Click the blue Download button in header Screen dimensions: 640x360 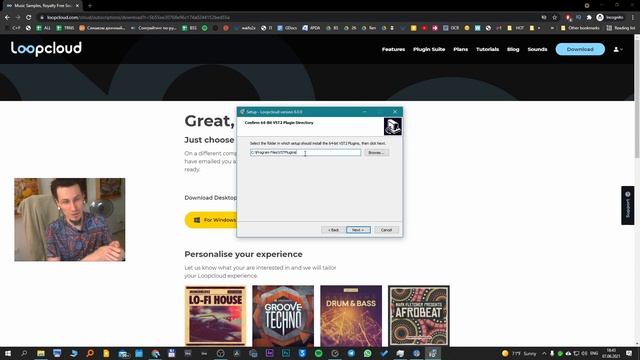(x=580, y=49)
